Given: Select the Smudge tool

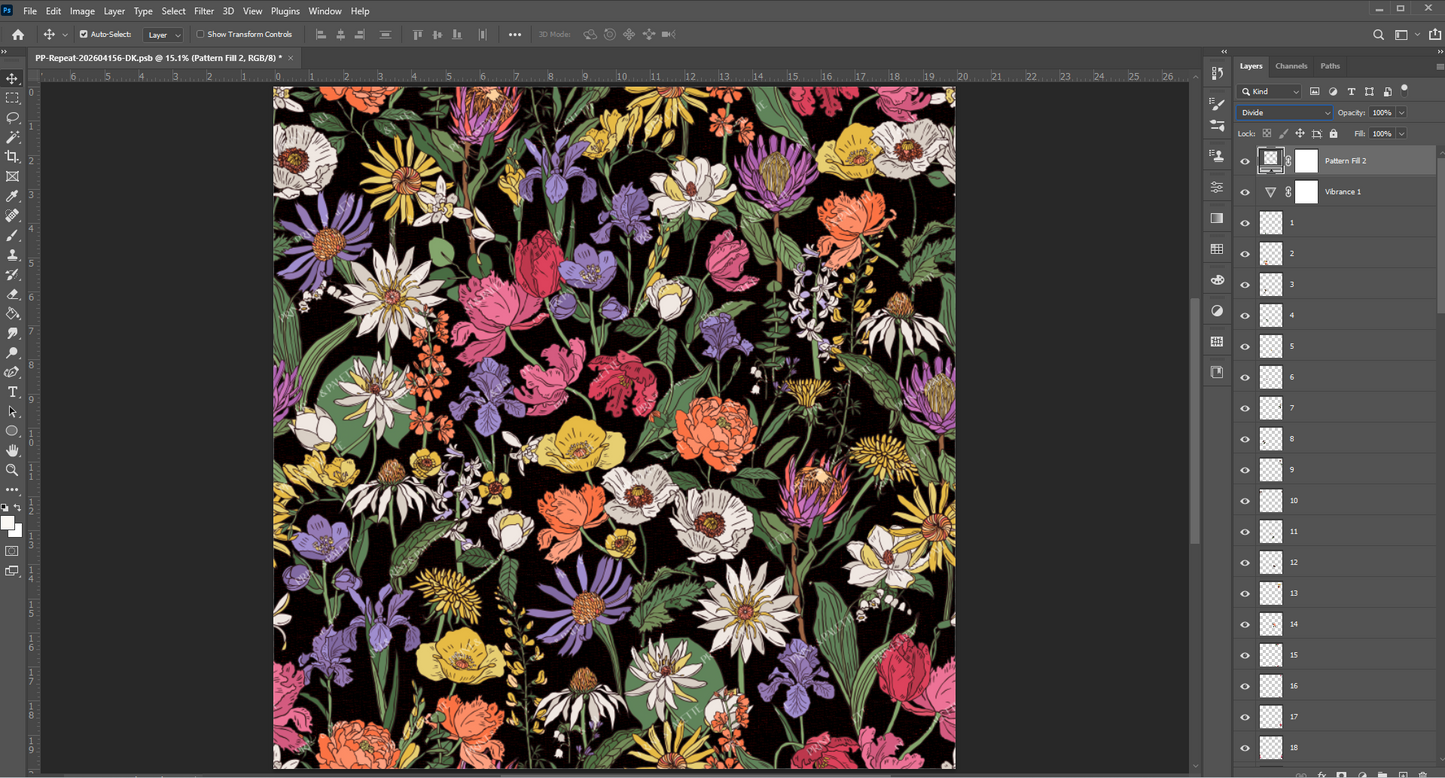Looking at the screenshot, I should tap(12, 333).
